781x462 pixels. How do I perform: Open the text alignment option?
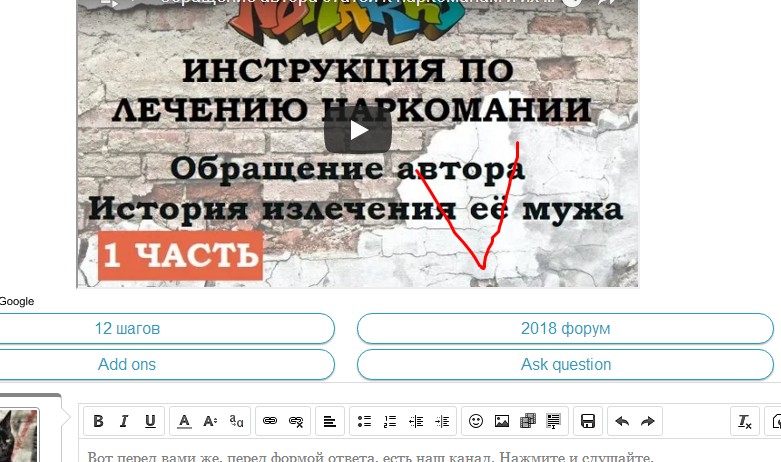(x=330, y=421)
